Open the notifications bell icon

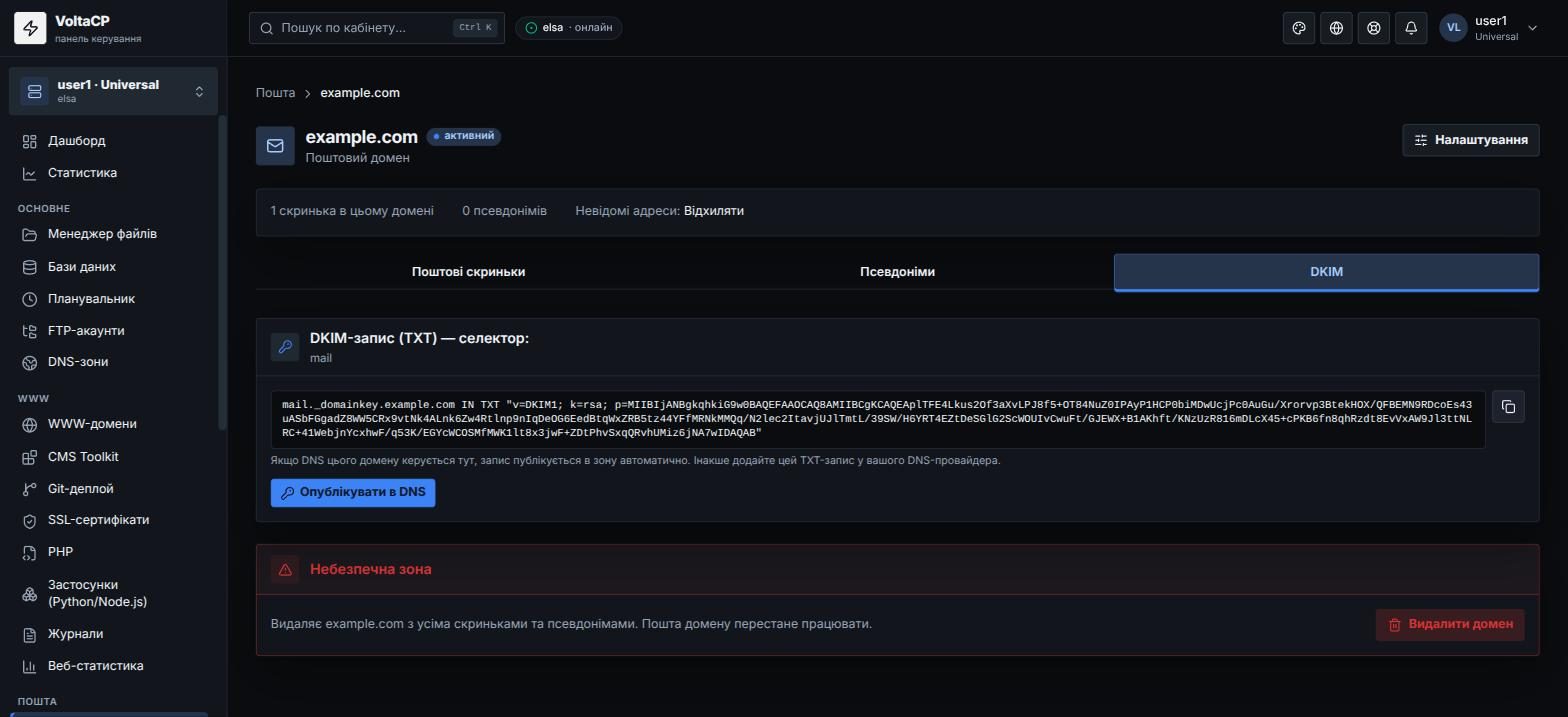click(x=1411, y=28)
